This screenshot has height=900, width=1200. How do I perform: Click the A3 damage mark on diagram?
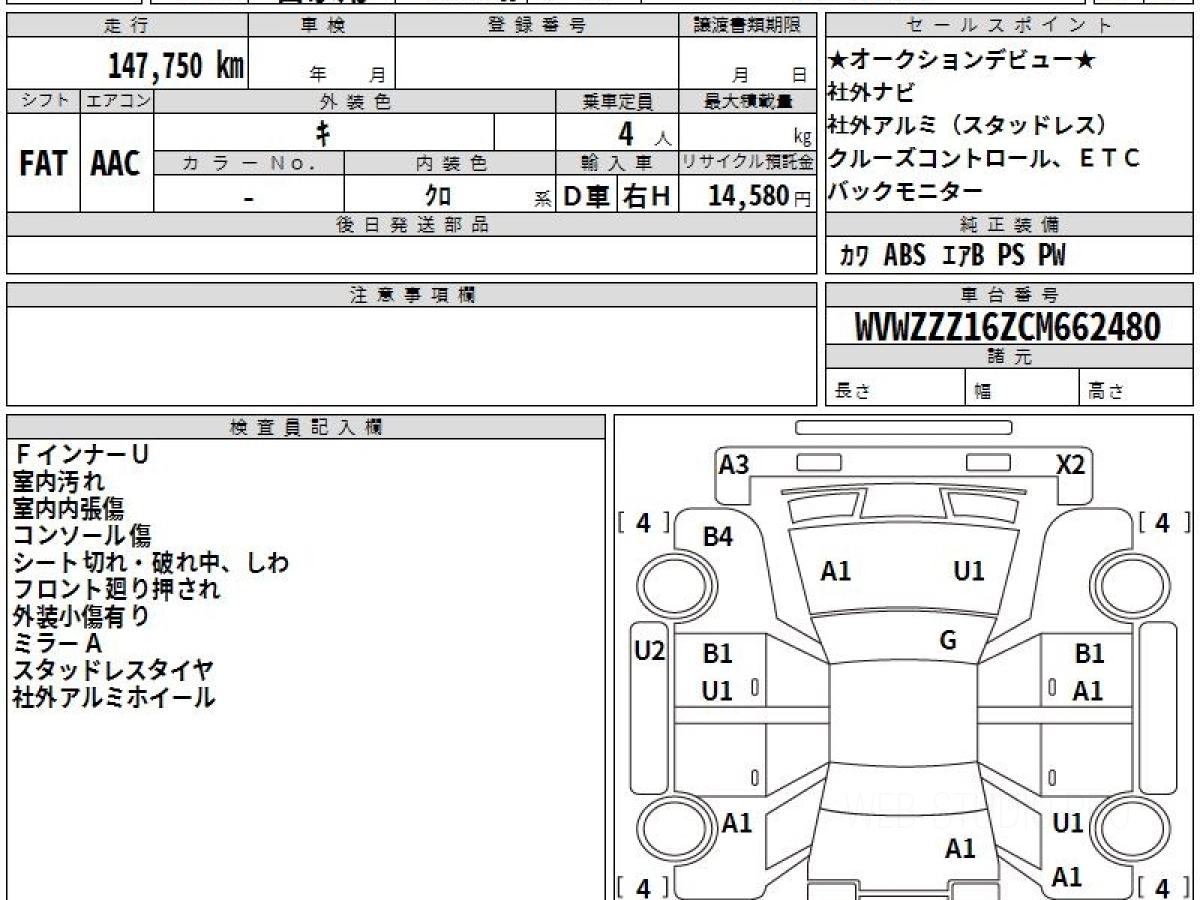pyautogui.click(x=734, y=464)
